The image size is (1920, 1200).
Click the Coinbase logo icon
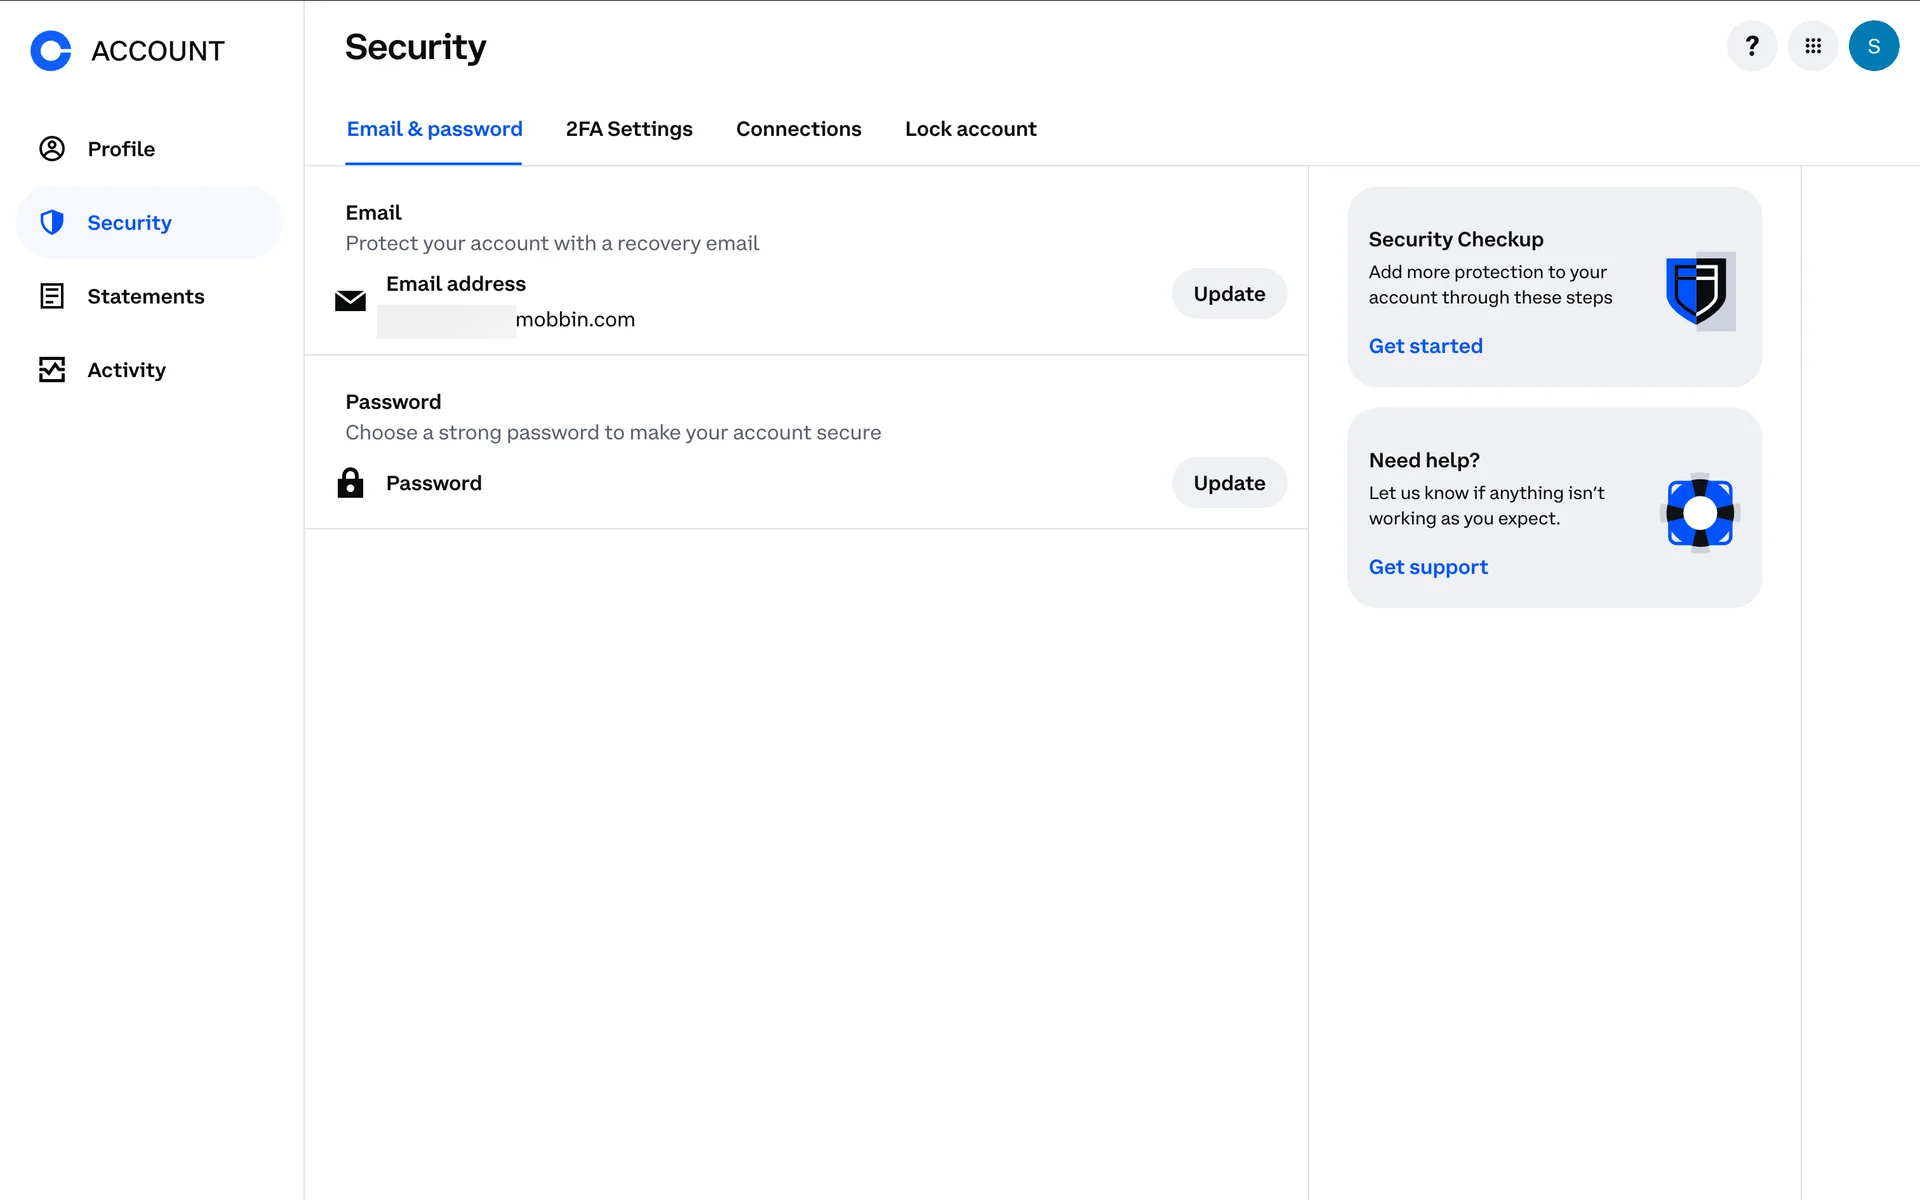click(x=51, y=50)
